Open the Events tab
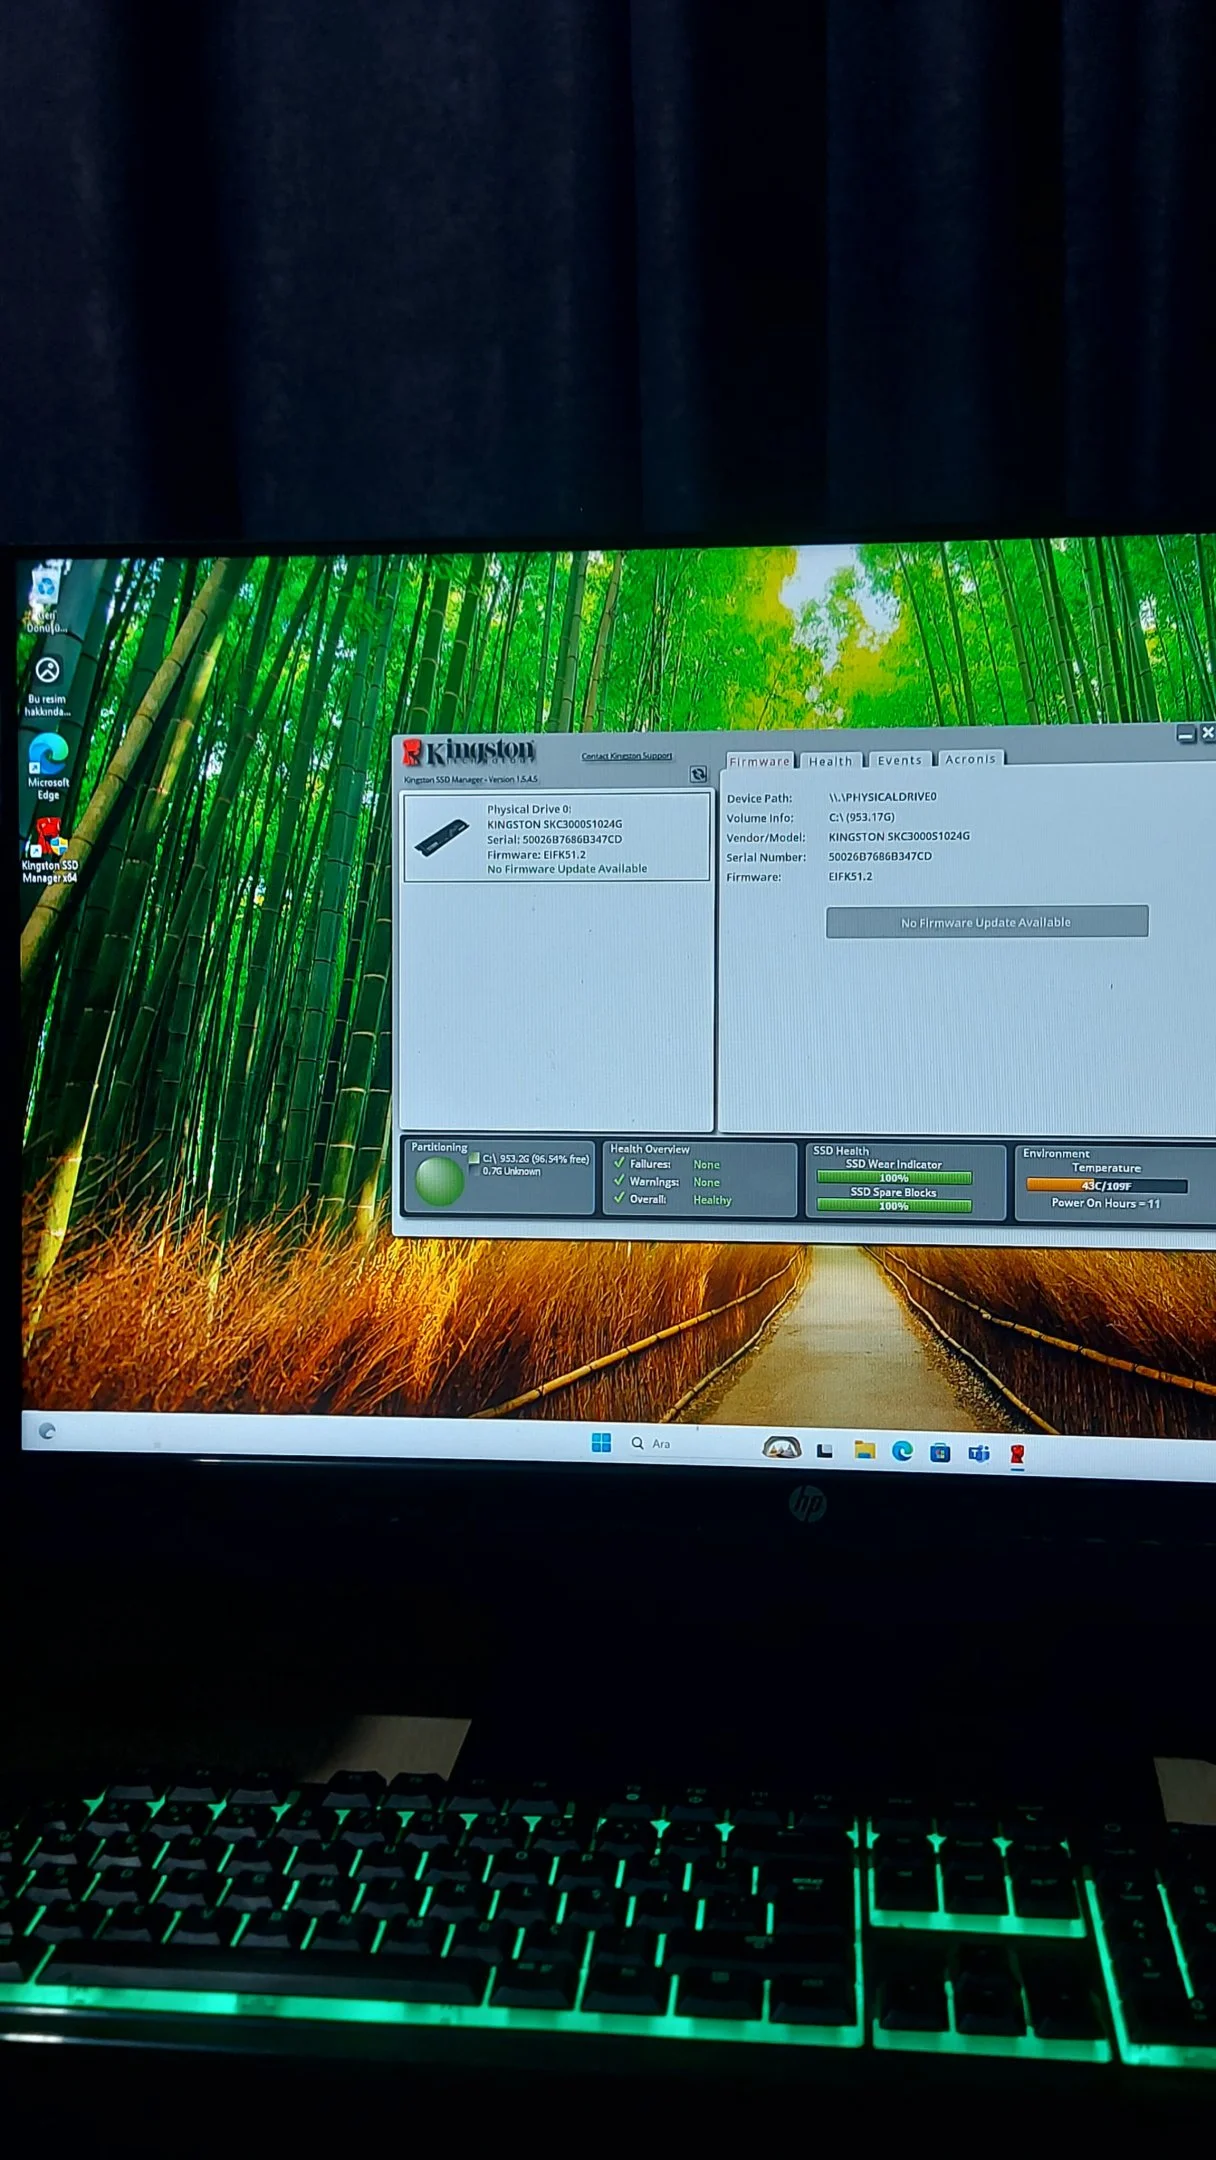Image resolution: width=1216 pixels, height=2160 pixels. 899,760
